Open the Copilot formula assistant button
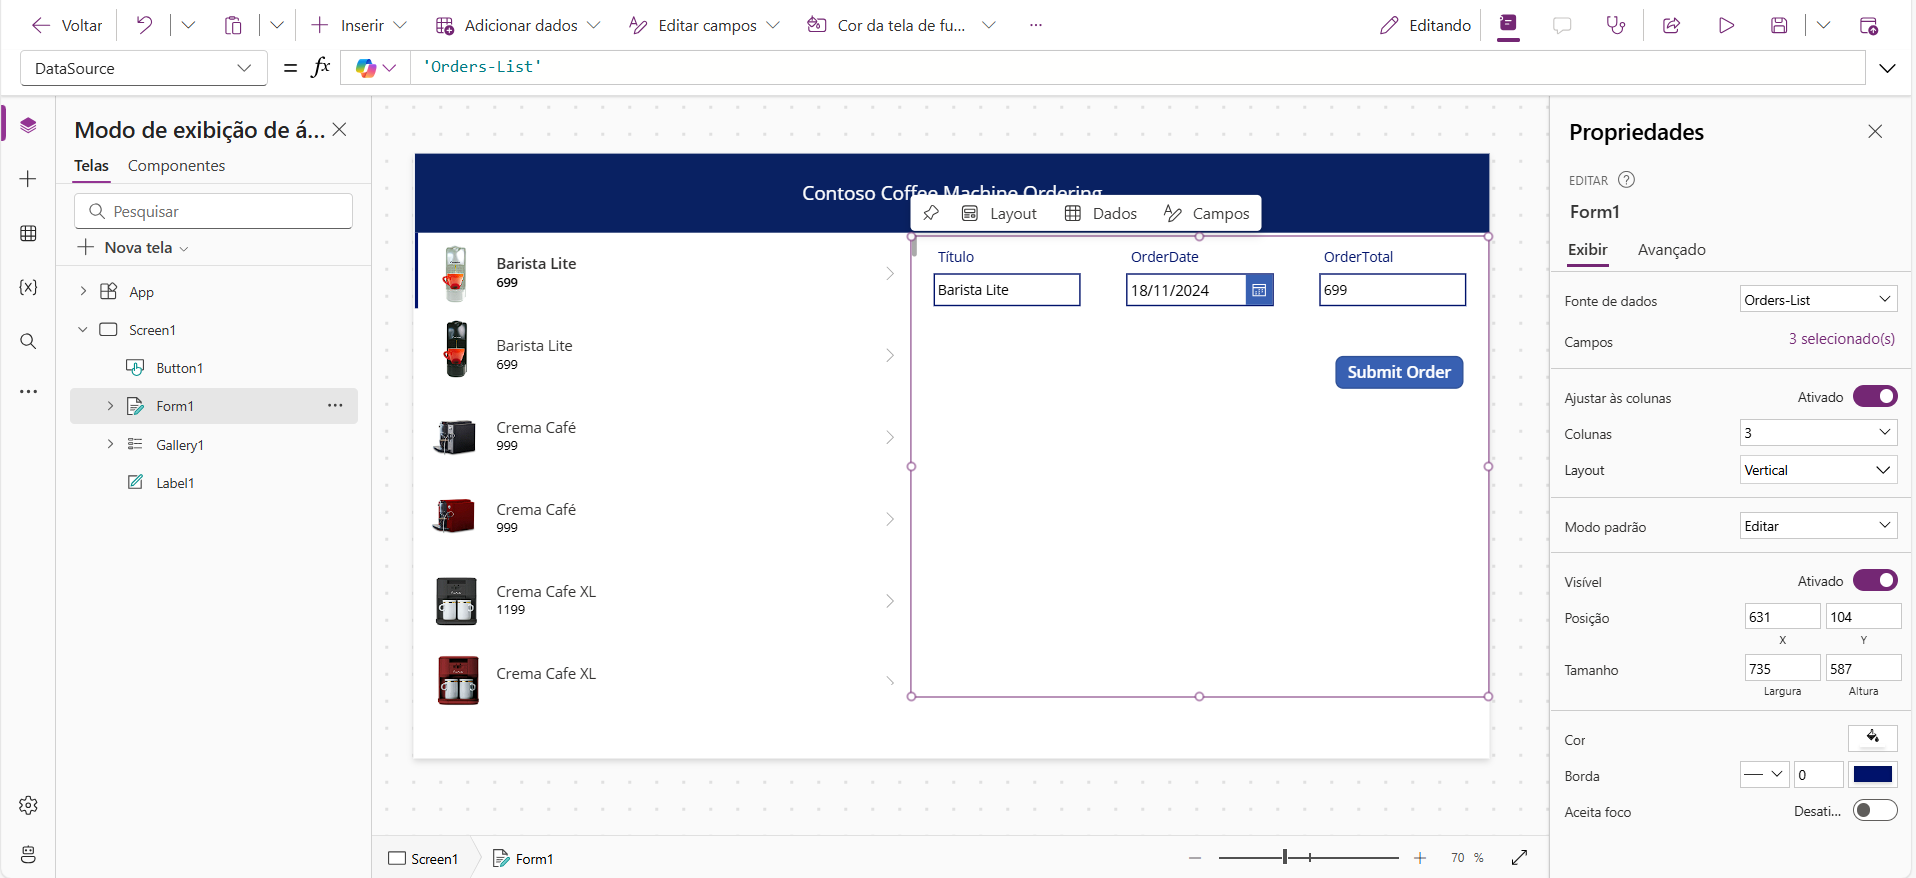The width and height of the screenshot is (1916, 878). (x=376, y=67)
